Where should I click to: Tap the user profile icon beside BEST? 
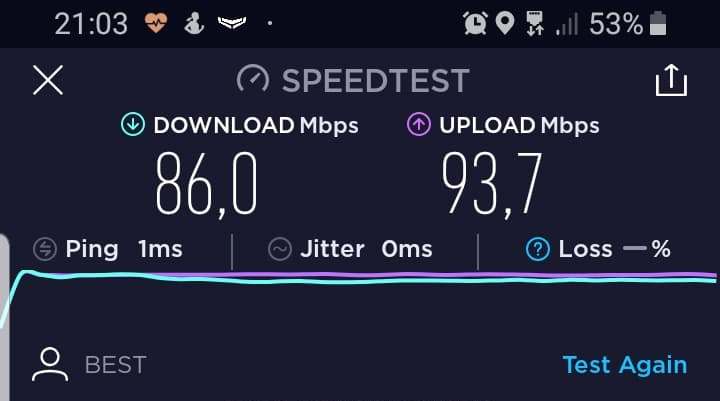50,365
